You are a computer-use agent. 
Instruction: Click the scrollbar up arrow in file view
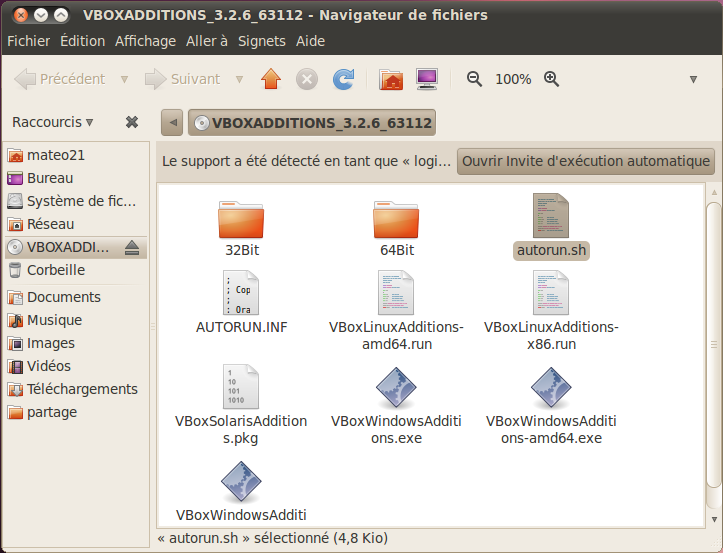[714, 192]
